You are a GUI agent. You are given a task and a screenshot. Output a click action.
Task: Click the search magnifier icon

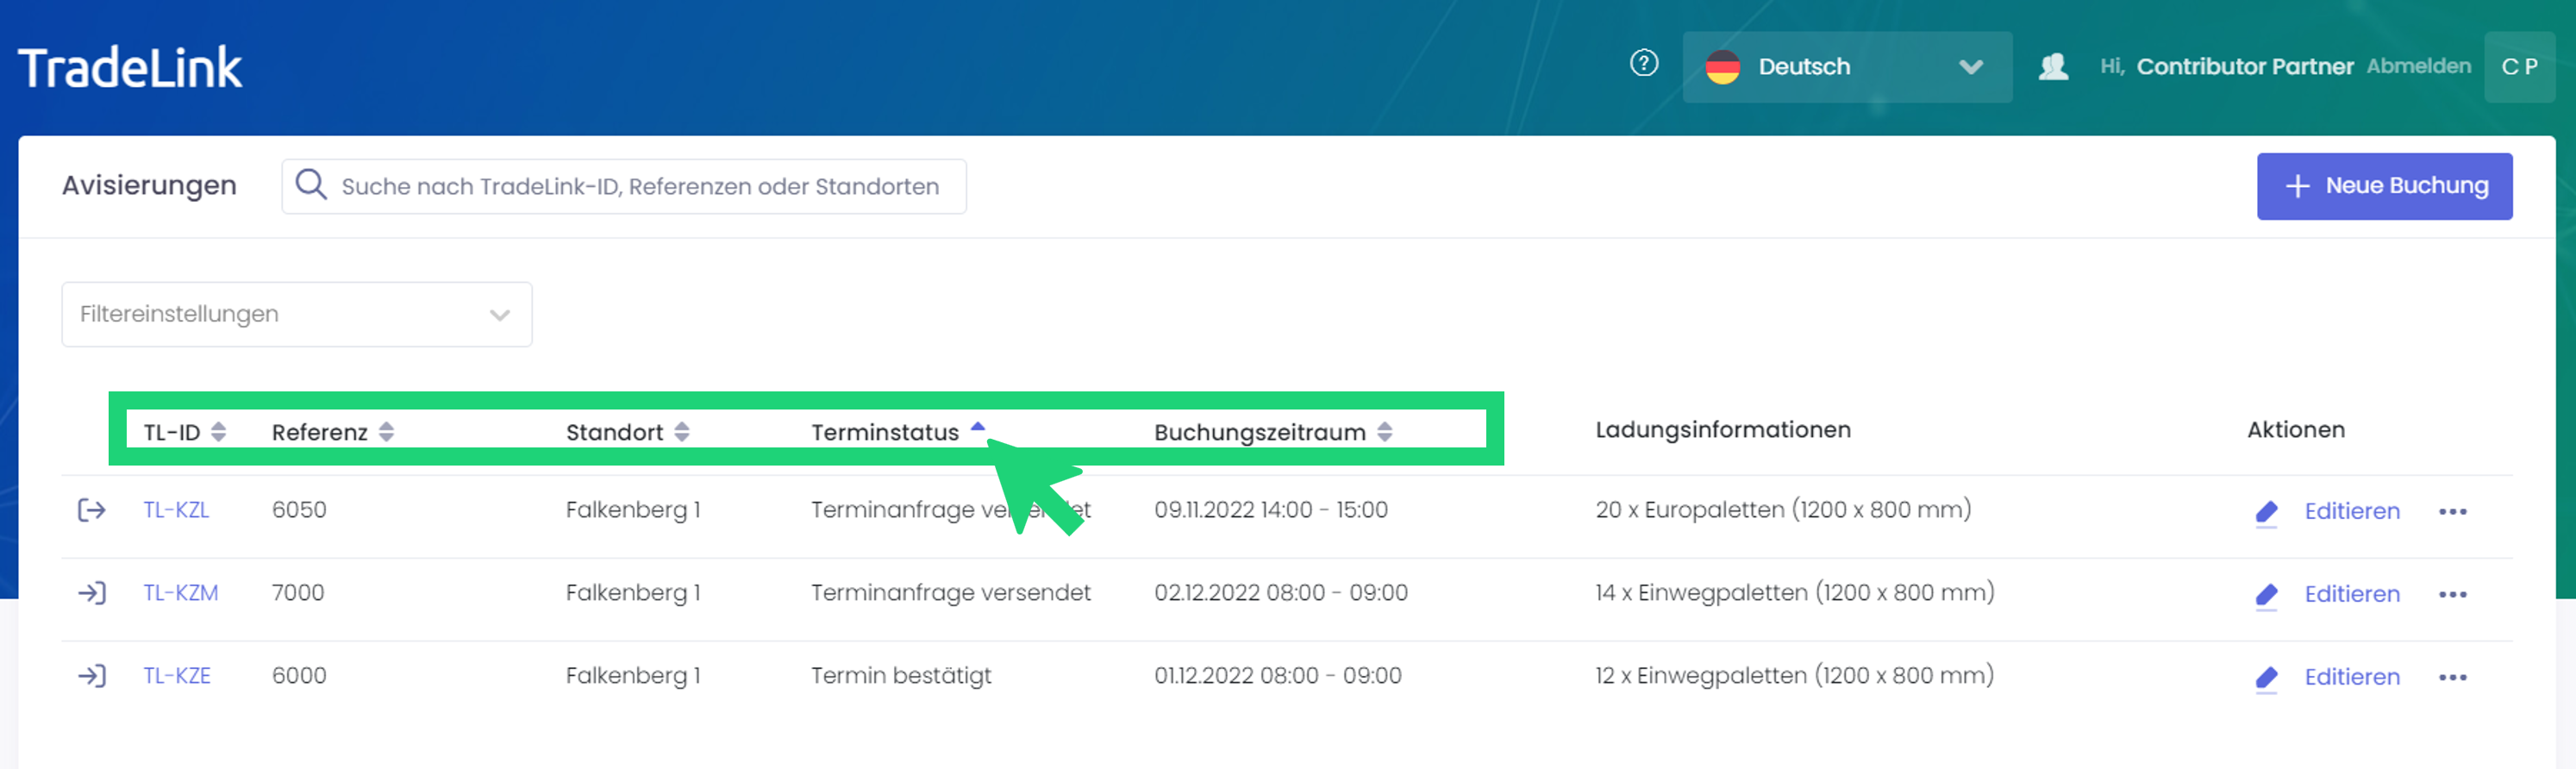click(311, 185)
